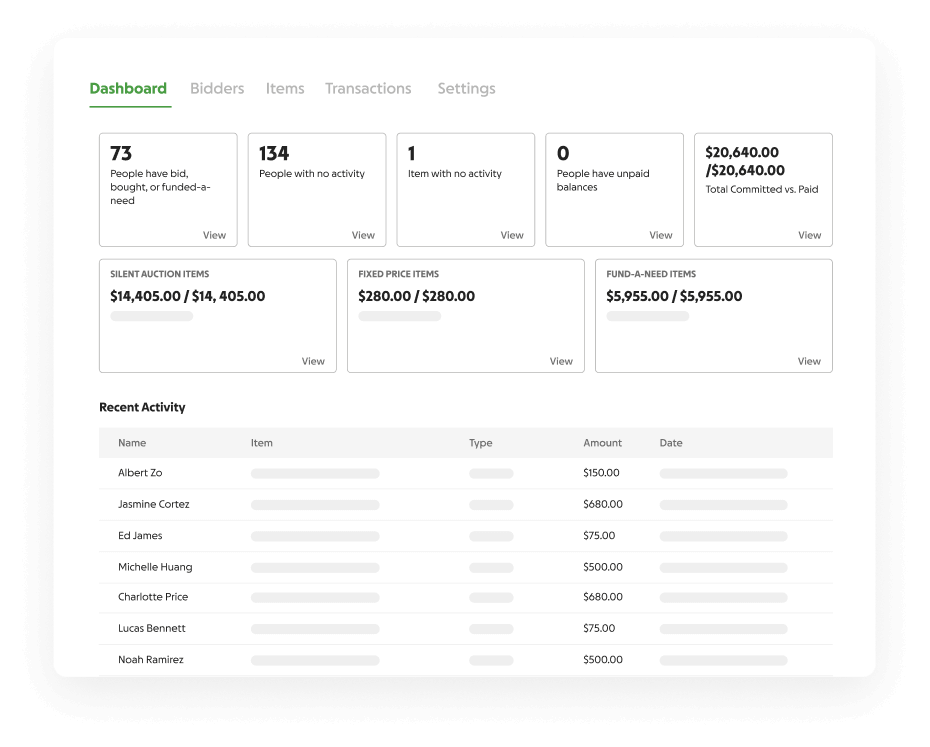Click the Fixed Price Items progress bar

[400, 316]
